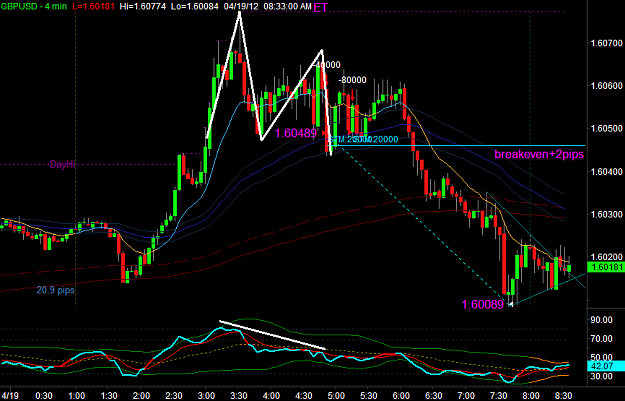
Task: Click 1.60400 on the price axis
Action: coord(606,171)
